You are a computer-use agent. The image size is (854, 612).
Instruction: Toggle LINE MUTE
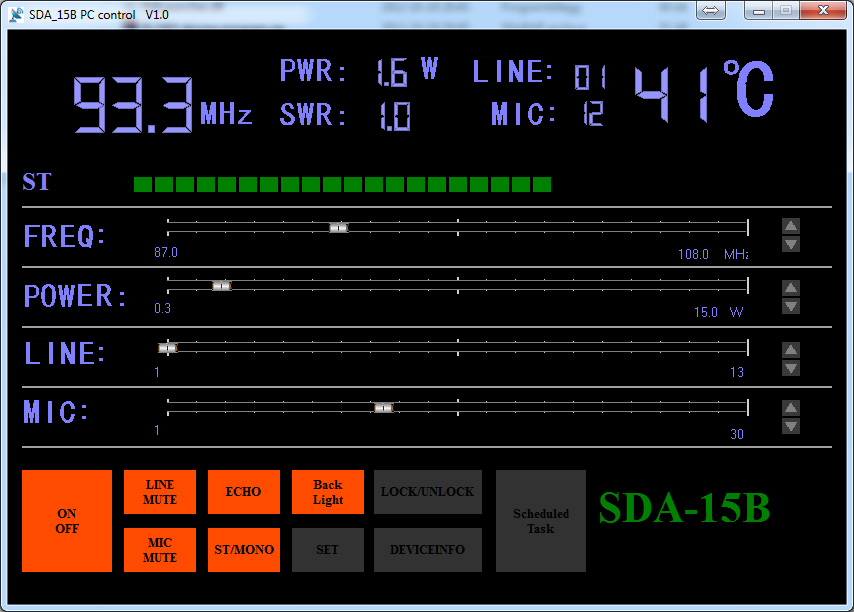160,492
